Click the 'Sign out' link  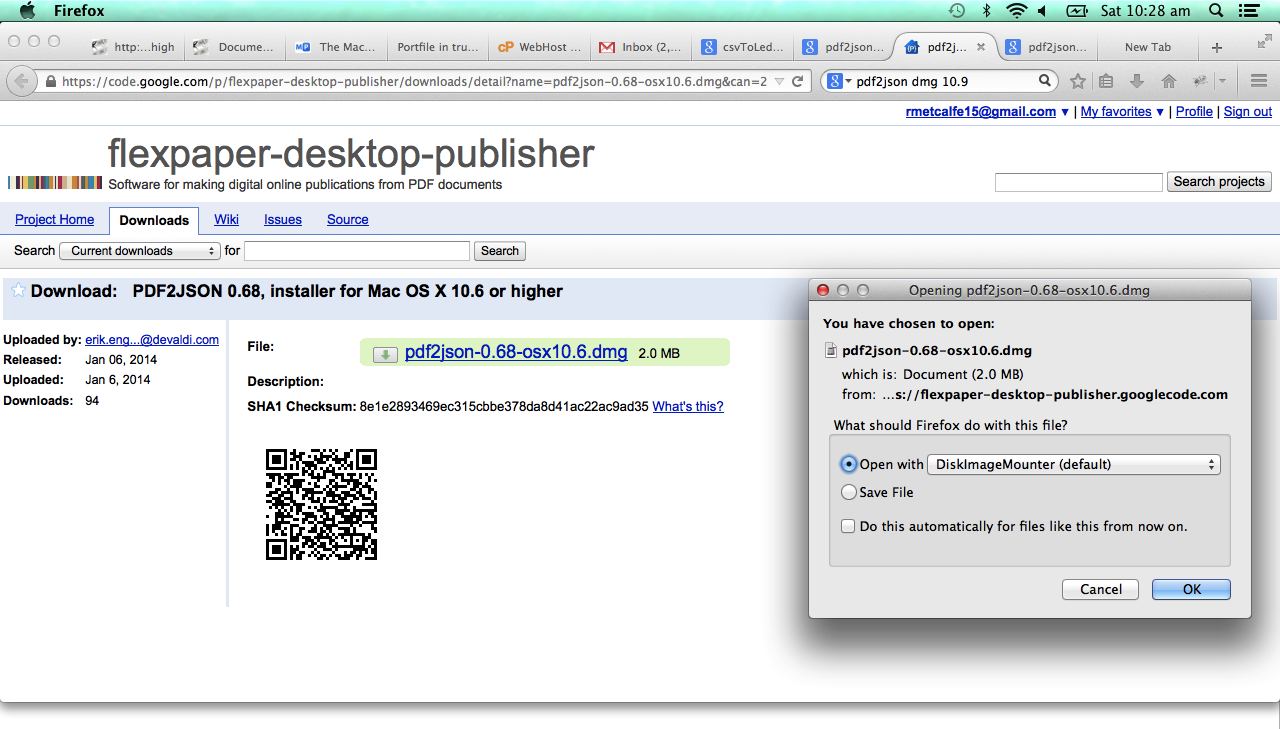(x=1248, y=112)
